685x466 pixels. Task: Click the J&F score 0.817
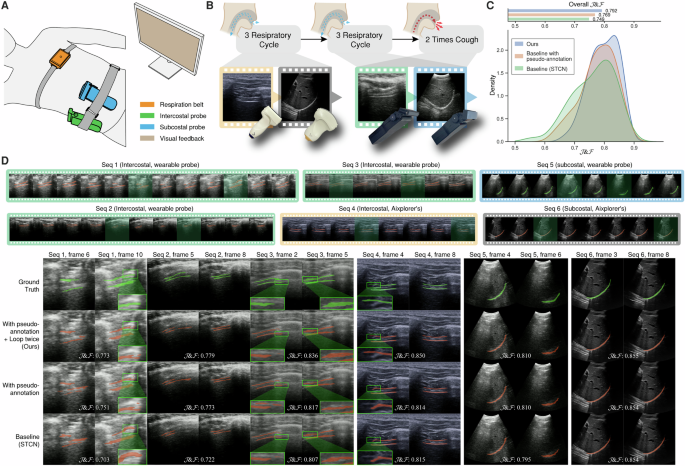pyautogui.click(x=302, y=407)
